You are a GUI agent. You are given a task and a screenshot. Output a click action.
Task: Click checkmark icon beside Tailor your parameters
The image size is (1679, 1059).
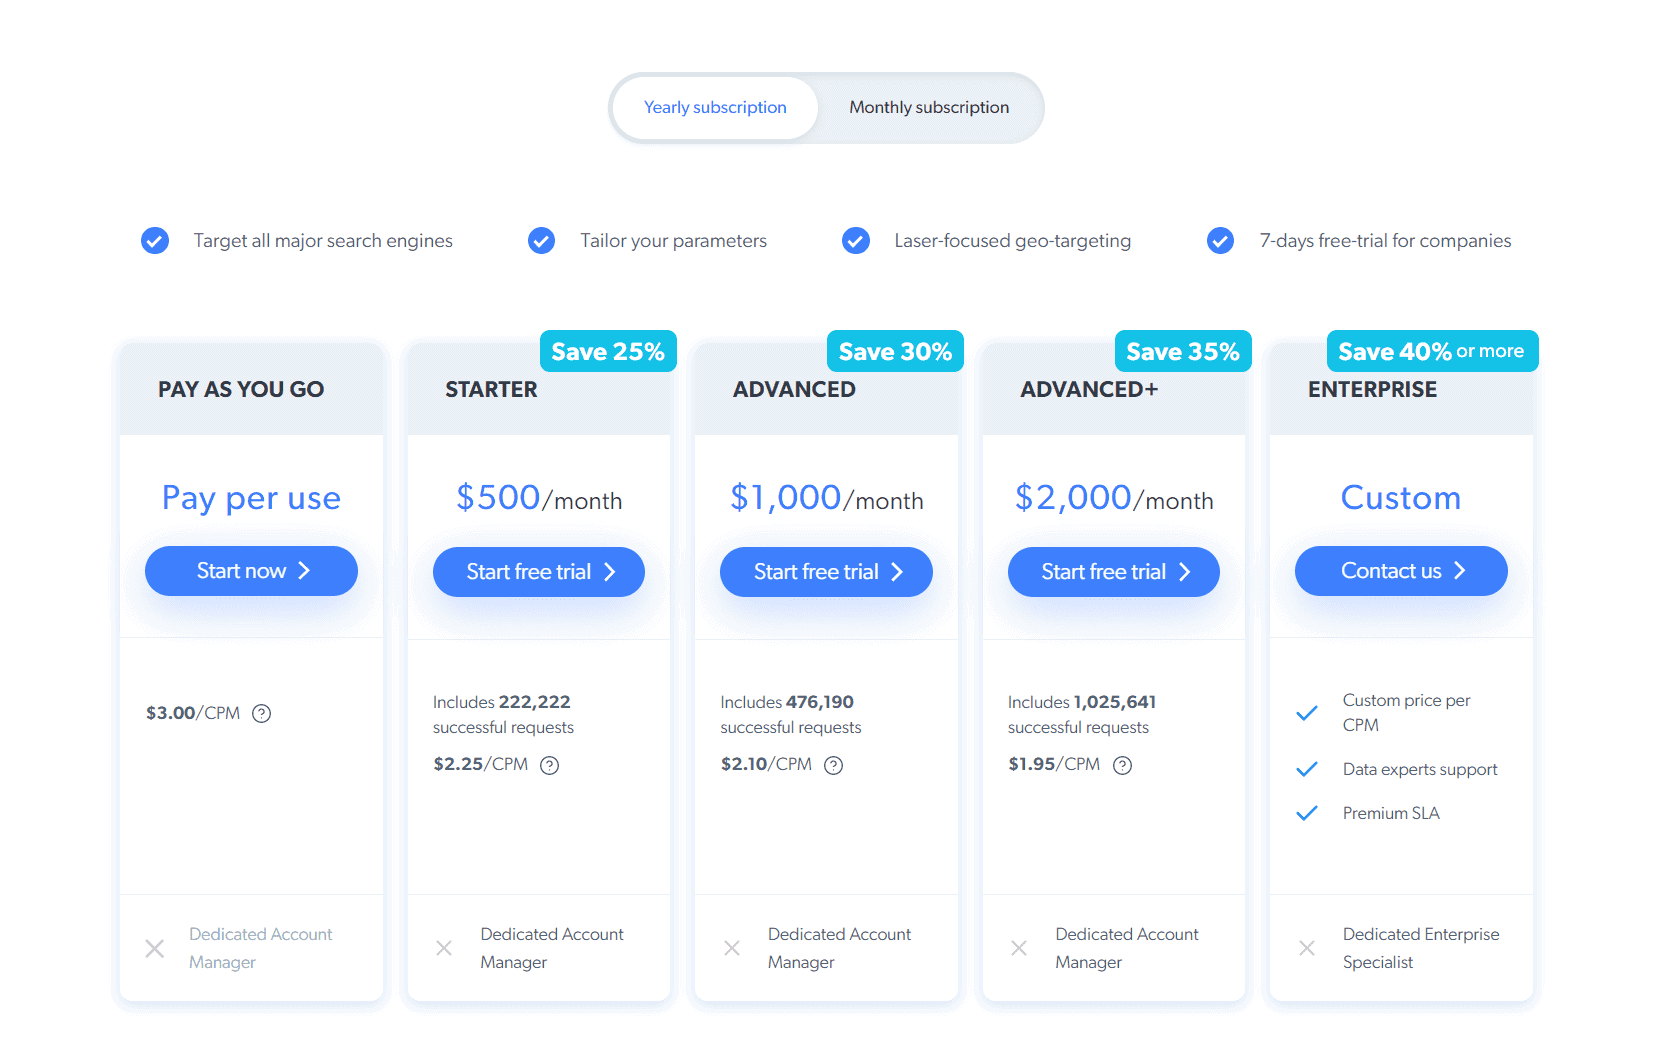click(542, 241)
